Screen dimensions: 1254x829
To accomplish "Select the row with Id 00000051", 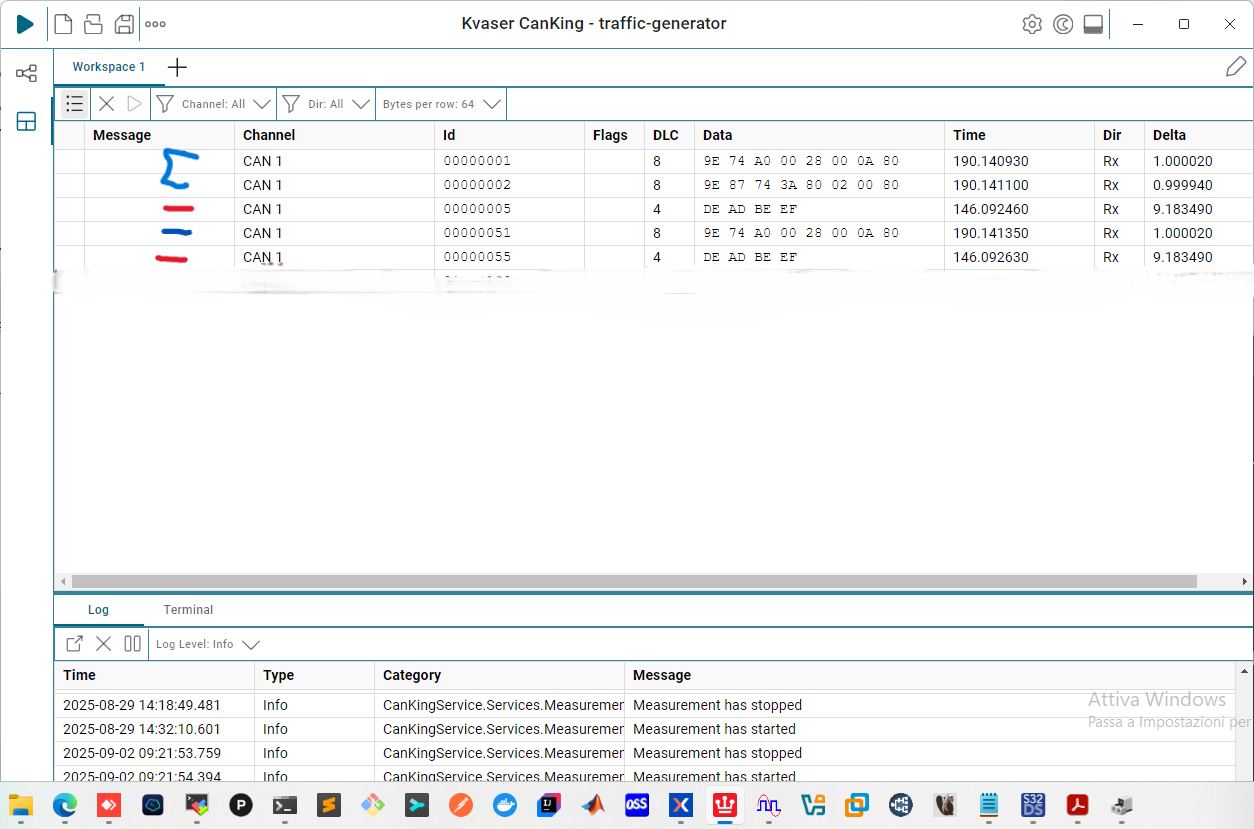I will click(654, 233).
